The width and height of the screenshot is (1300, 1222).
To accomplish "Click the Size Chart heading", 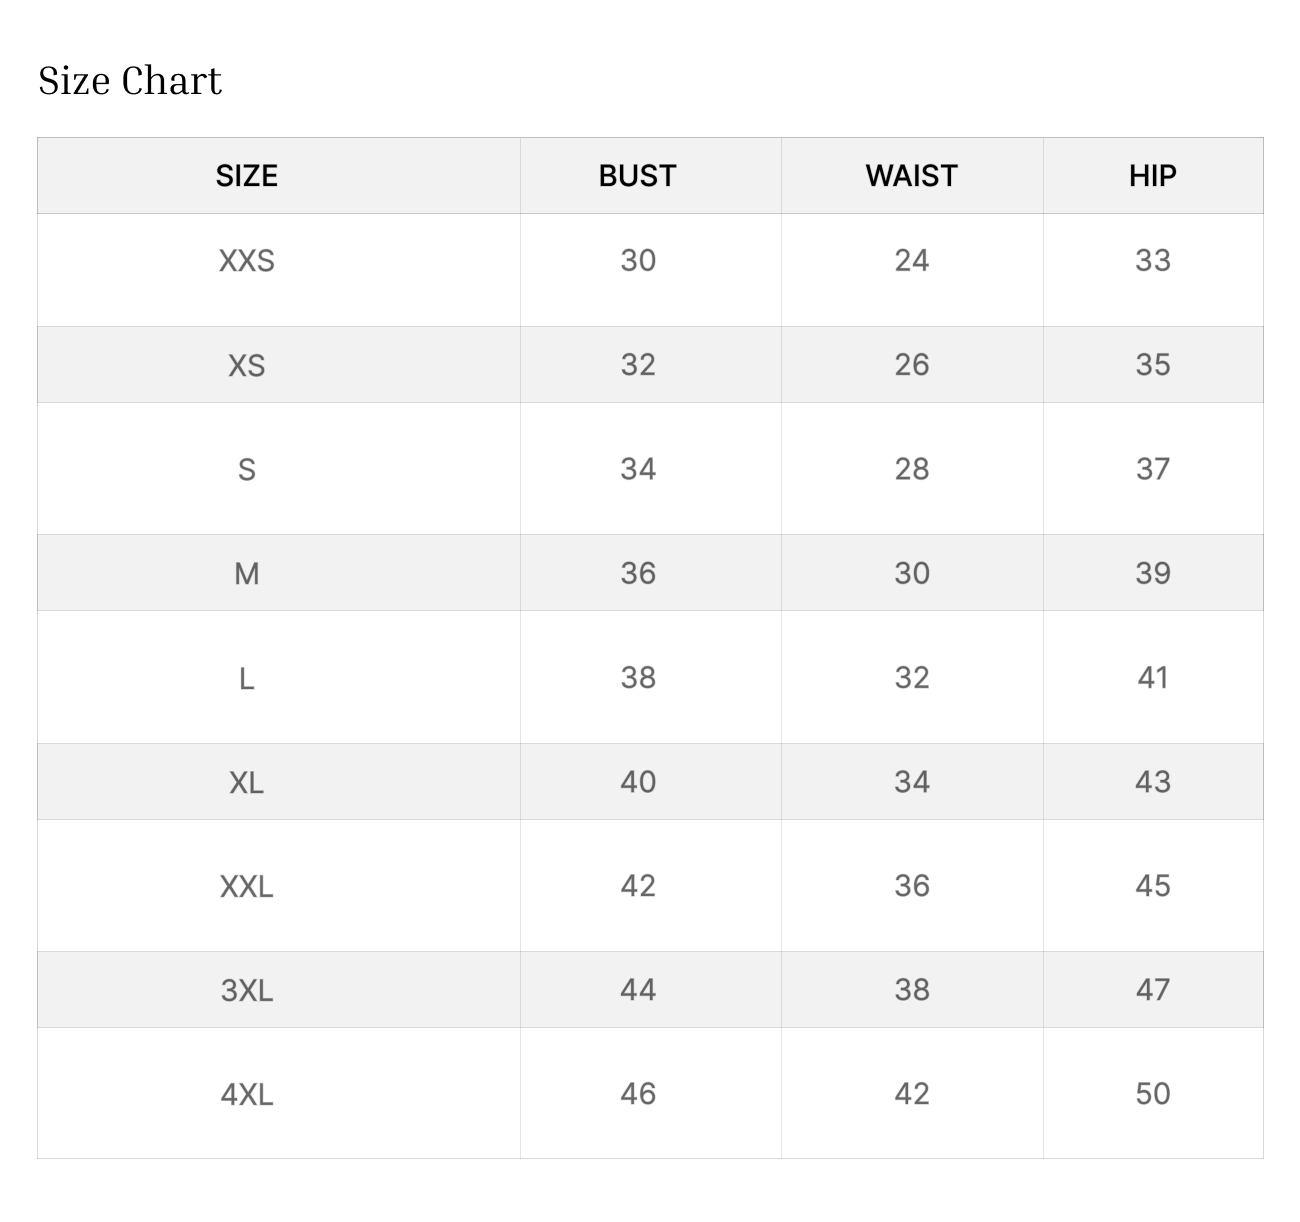I will (130, 81).
